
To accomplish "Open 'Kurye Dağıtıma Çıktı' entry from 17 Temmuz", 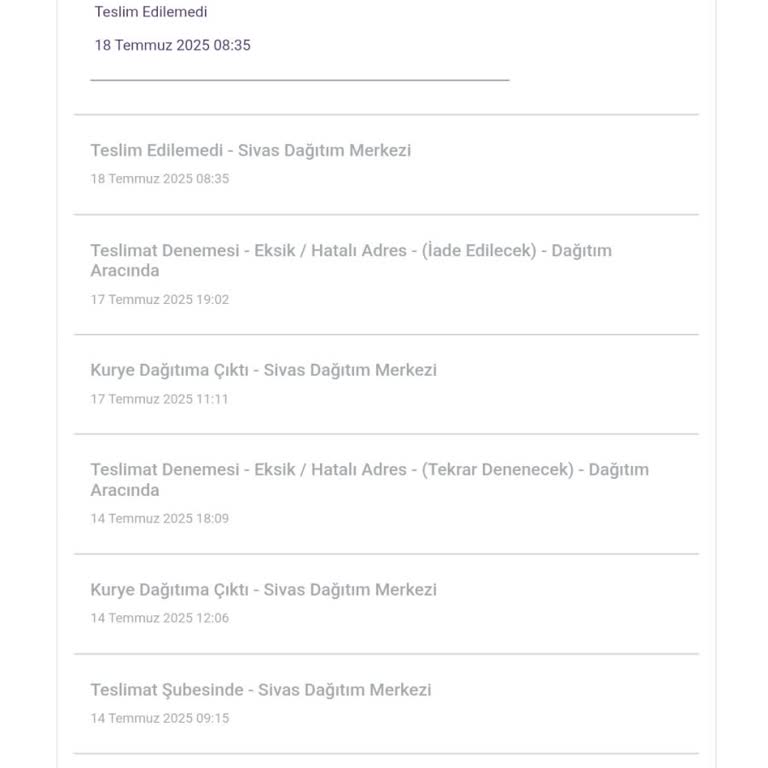I will tap(263, 370).
